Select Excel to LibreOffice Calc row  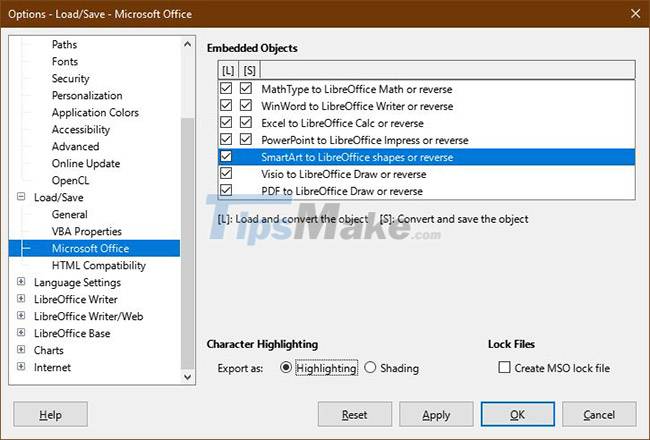(x=427, y=123)
